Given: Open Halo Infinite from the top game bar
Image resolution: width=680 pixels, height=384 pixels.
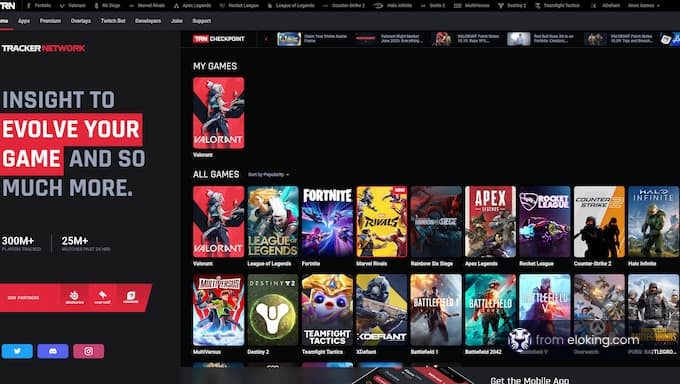Looking at the screenshot, I should (x=393, y=6).
